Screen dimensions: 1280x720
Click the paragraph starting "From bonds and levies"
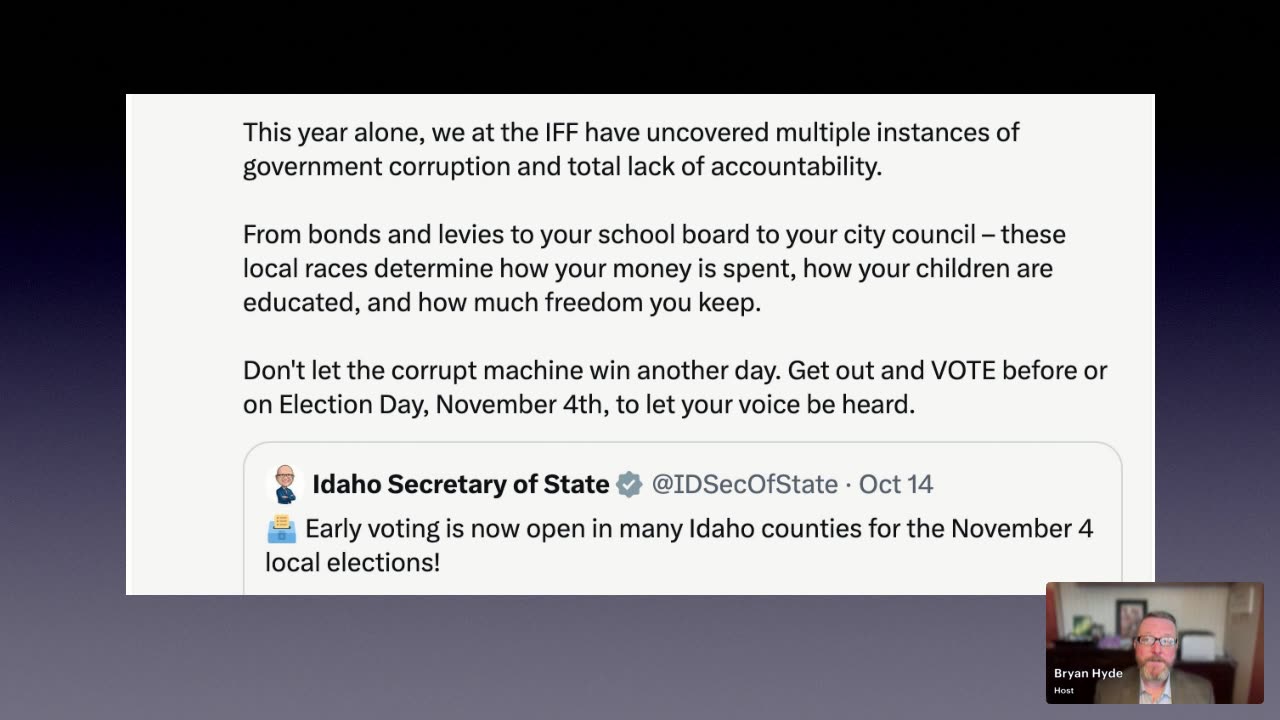654,268
